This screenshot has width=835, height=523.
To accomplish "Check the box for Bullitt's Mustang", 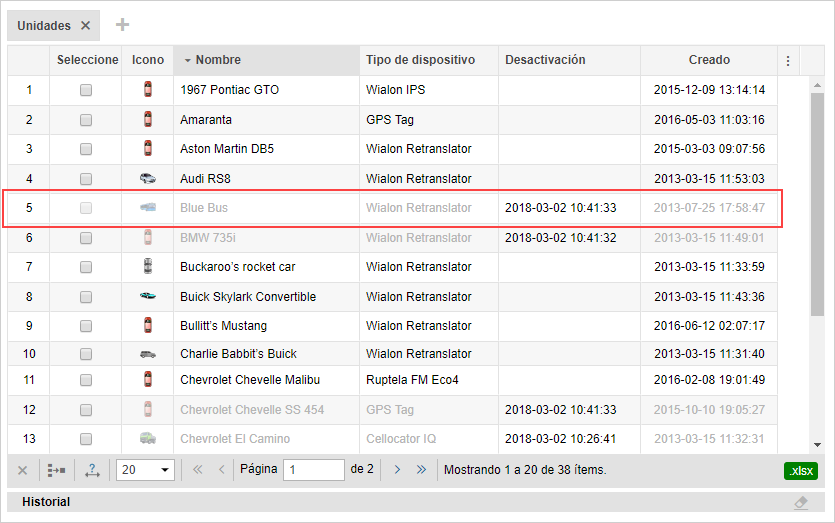I will coord(86,326).
